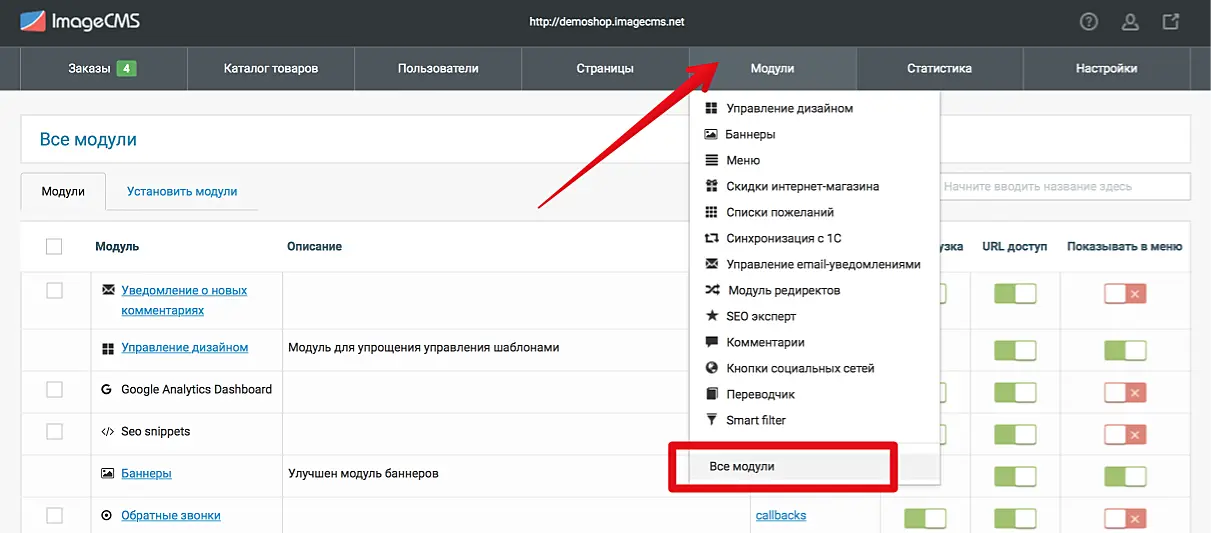The image size is (1211, 533).
Task: Click the SEO эксперт star icon
Action: click(712, 316)
